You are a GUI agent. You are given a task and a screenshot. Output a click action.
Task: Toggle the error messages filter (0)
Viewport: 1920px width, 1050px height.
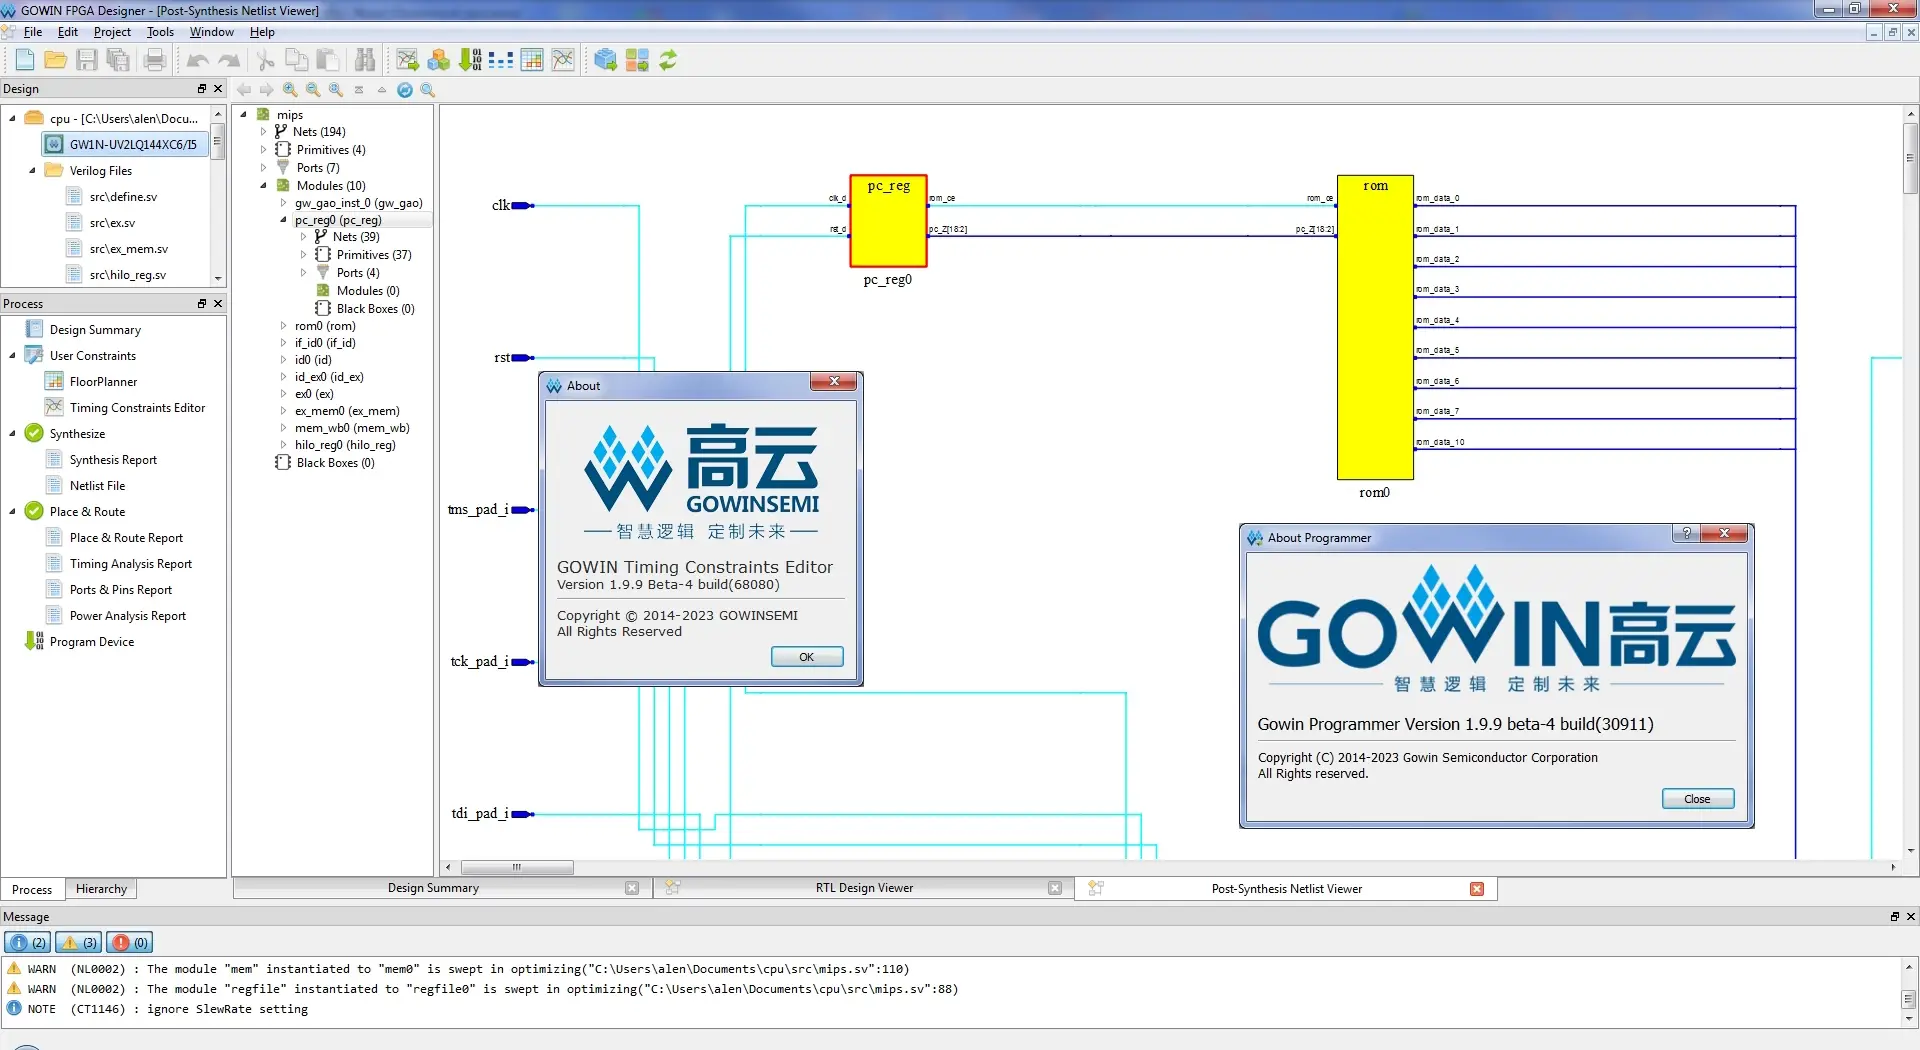click(x=130, y=942)
